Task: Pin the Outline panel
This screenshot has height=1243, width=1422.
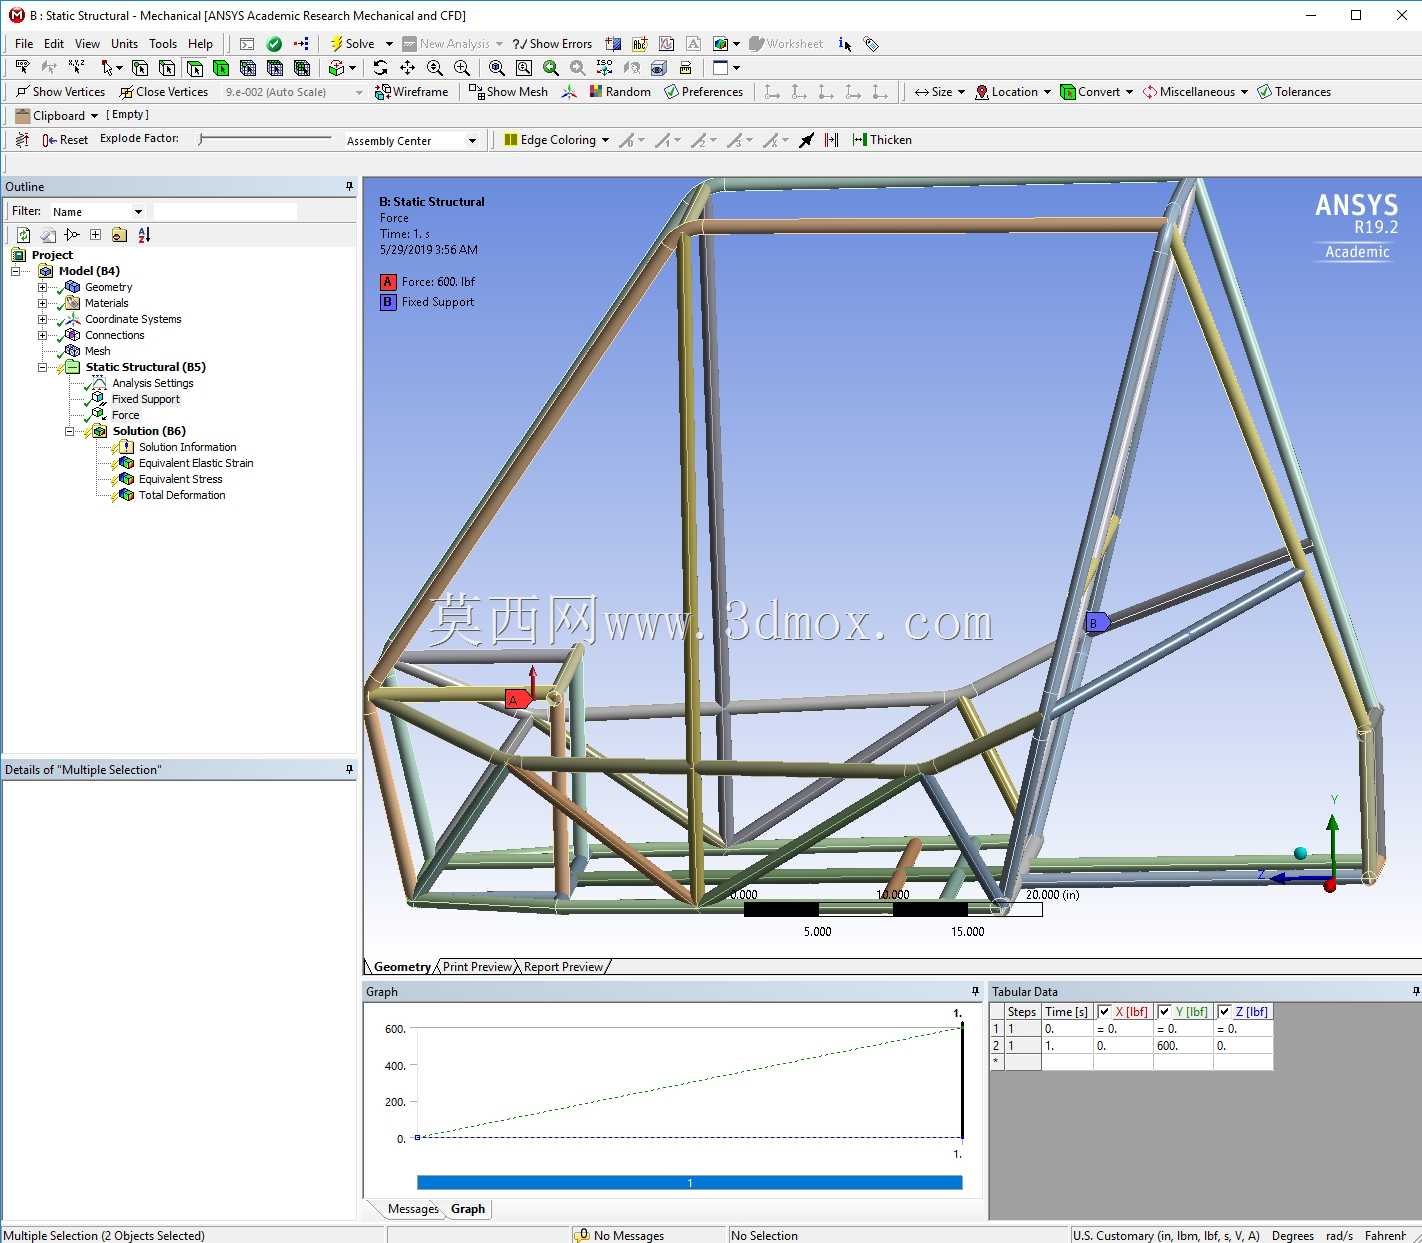Action: coord(349,186)
